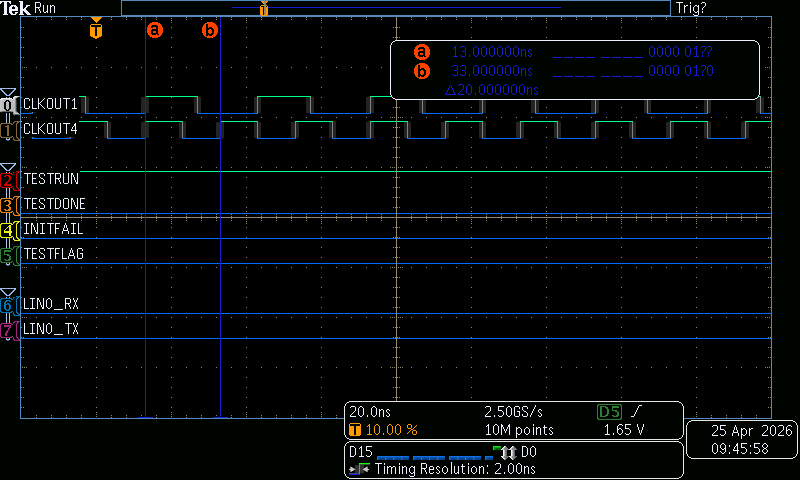The image size is (800, 480).
Task: Click the TESTDONE signal label
Action: [54, 204]
